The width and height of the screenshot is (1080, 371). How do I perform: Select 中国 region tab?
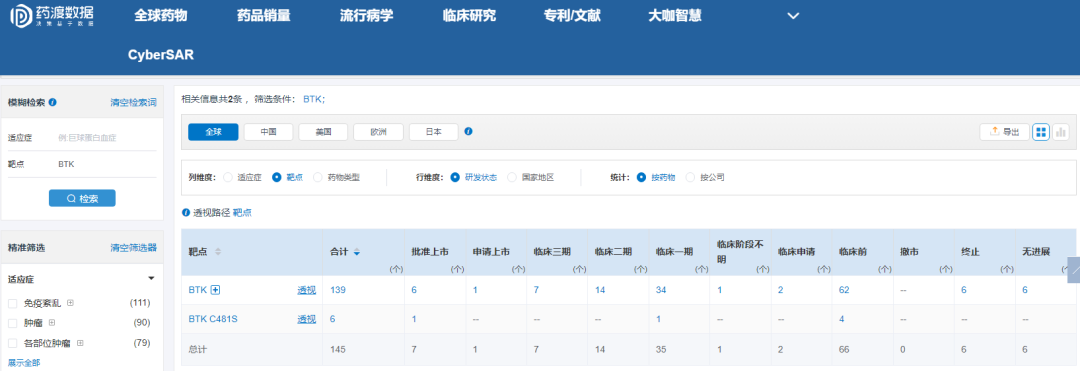click(x=269, y=131)
